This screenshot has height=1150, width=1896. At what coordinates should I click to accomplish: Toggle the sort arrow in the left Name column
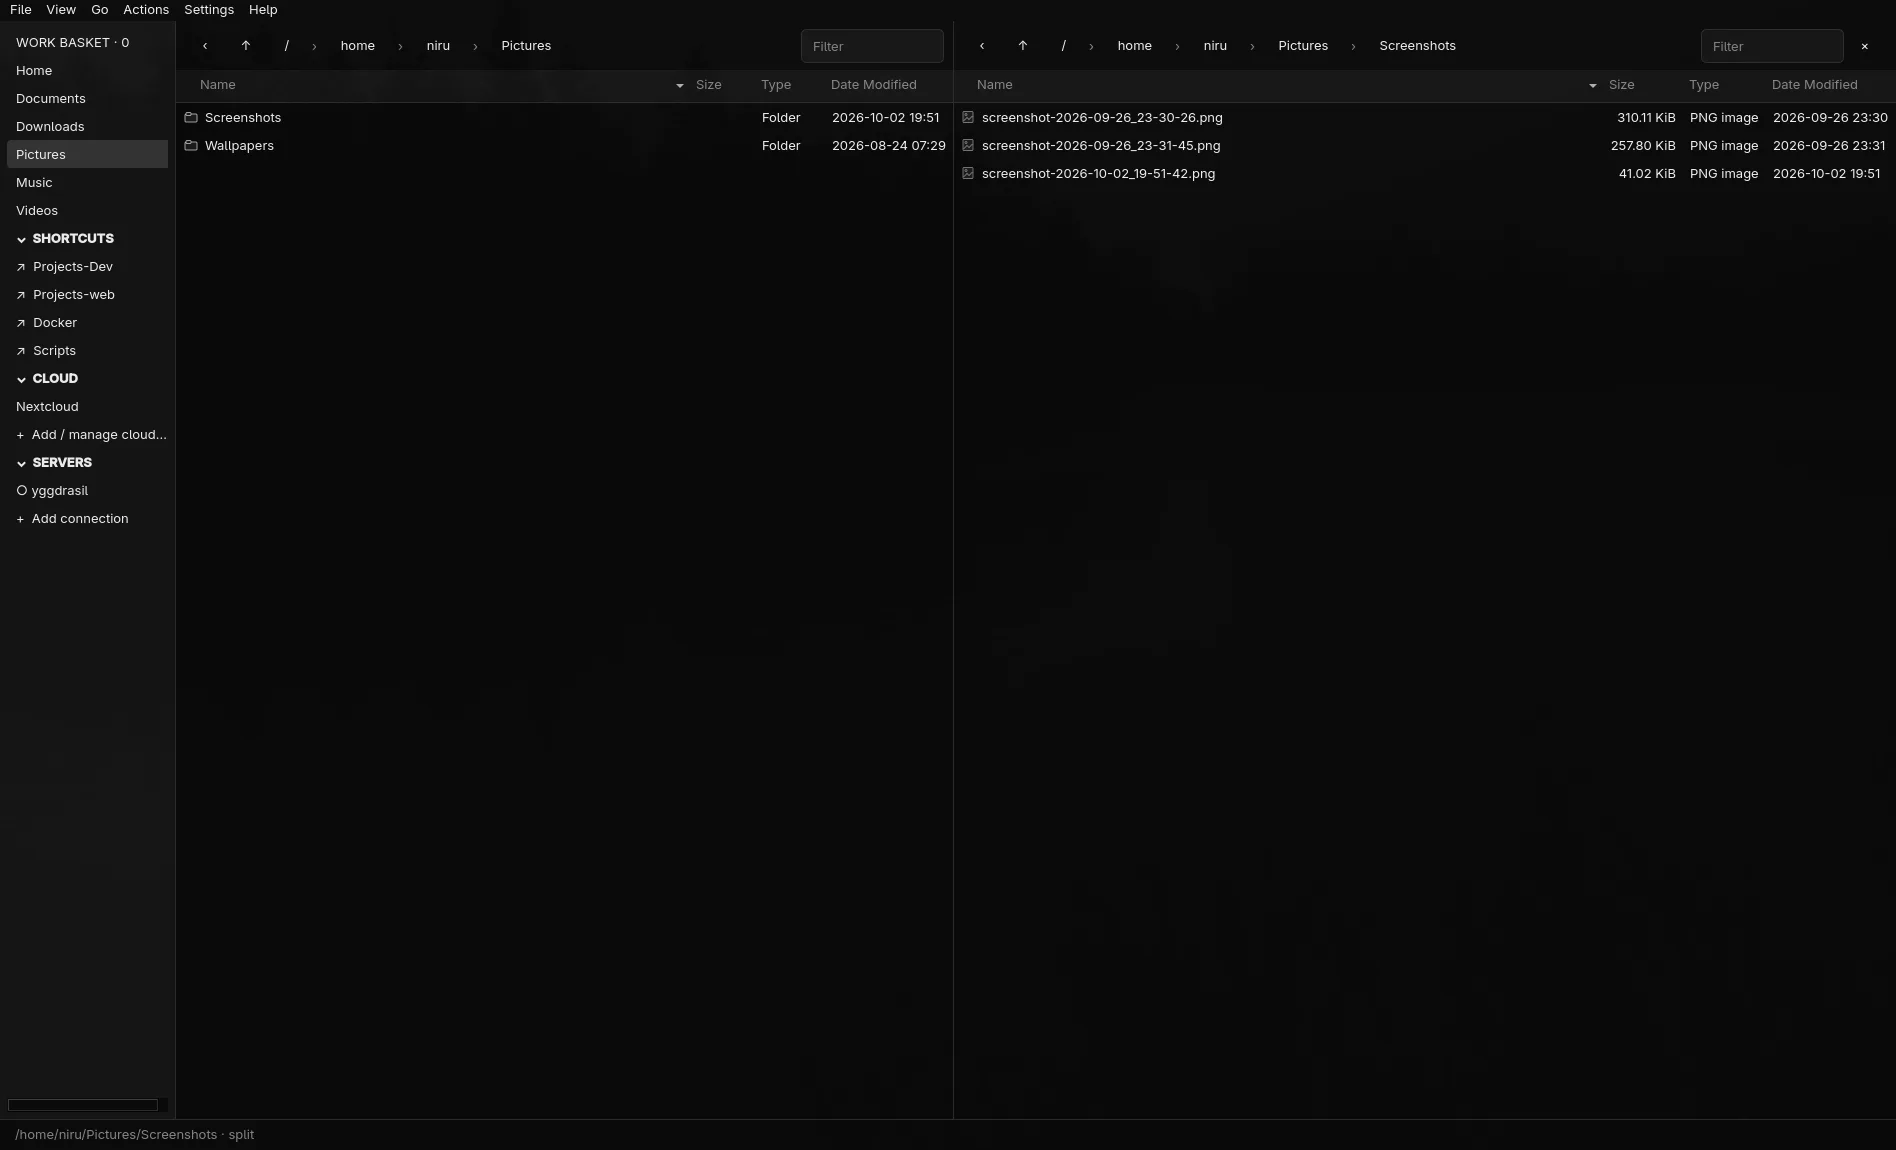click(680, 86)
